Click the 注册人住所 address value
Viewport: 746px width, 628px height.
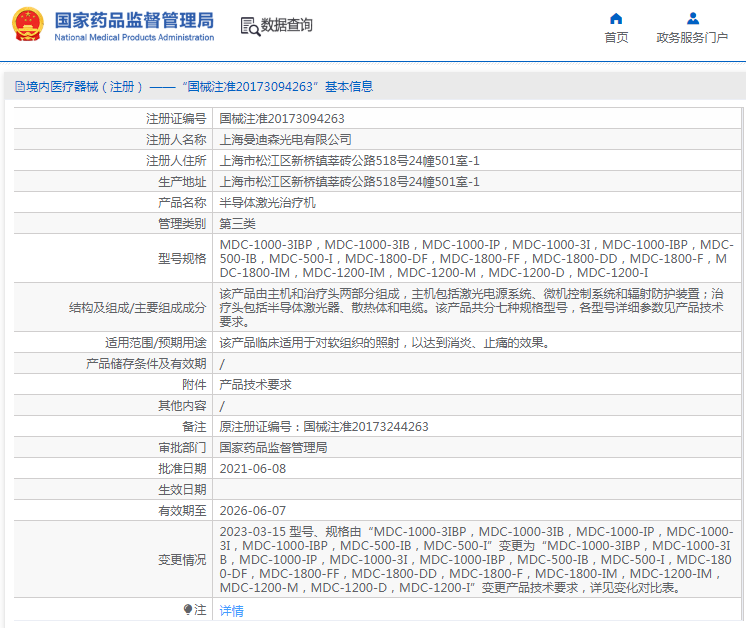click(349, 161)
